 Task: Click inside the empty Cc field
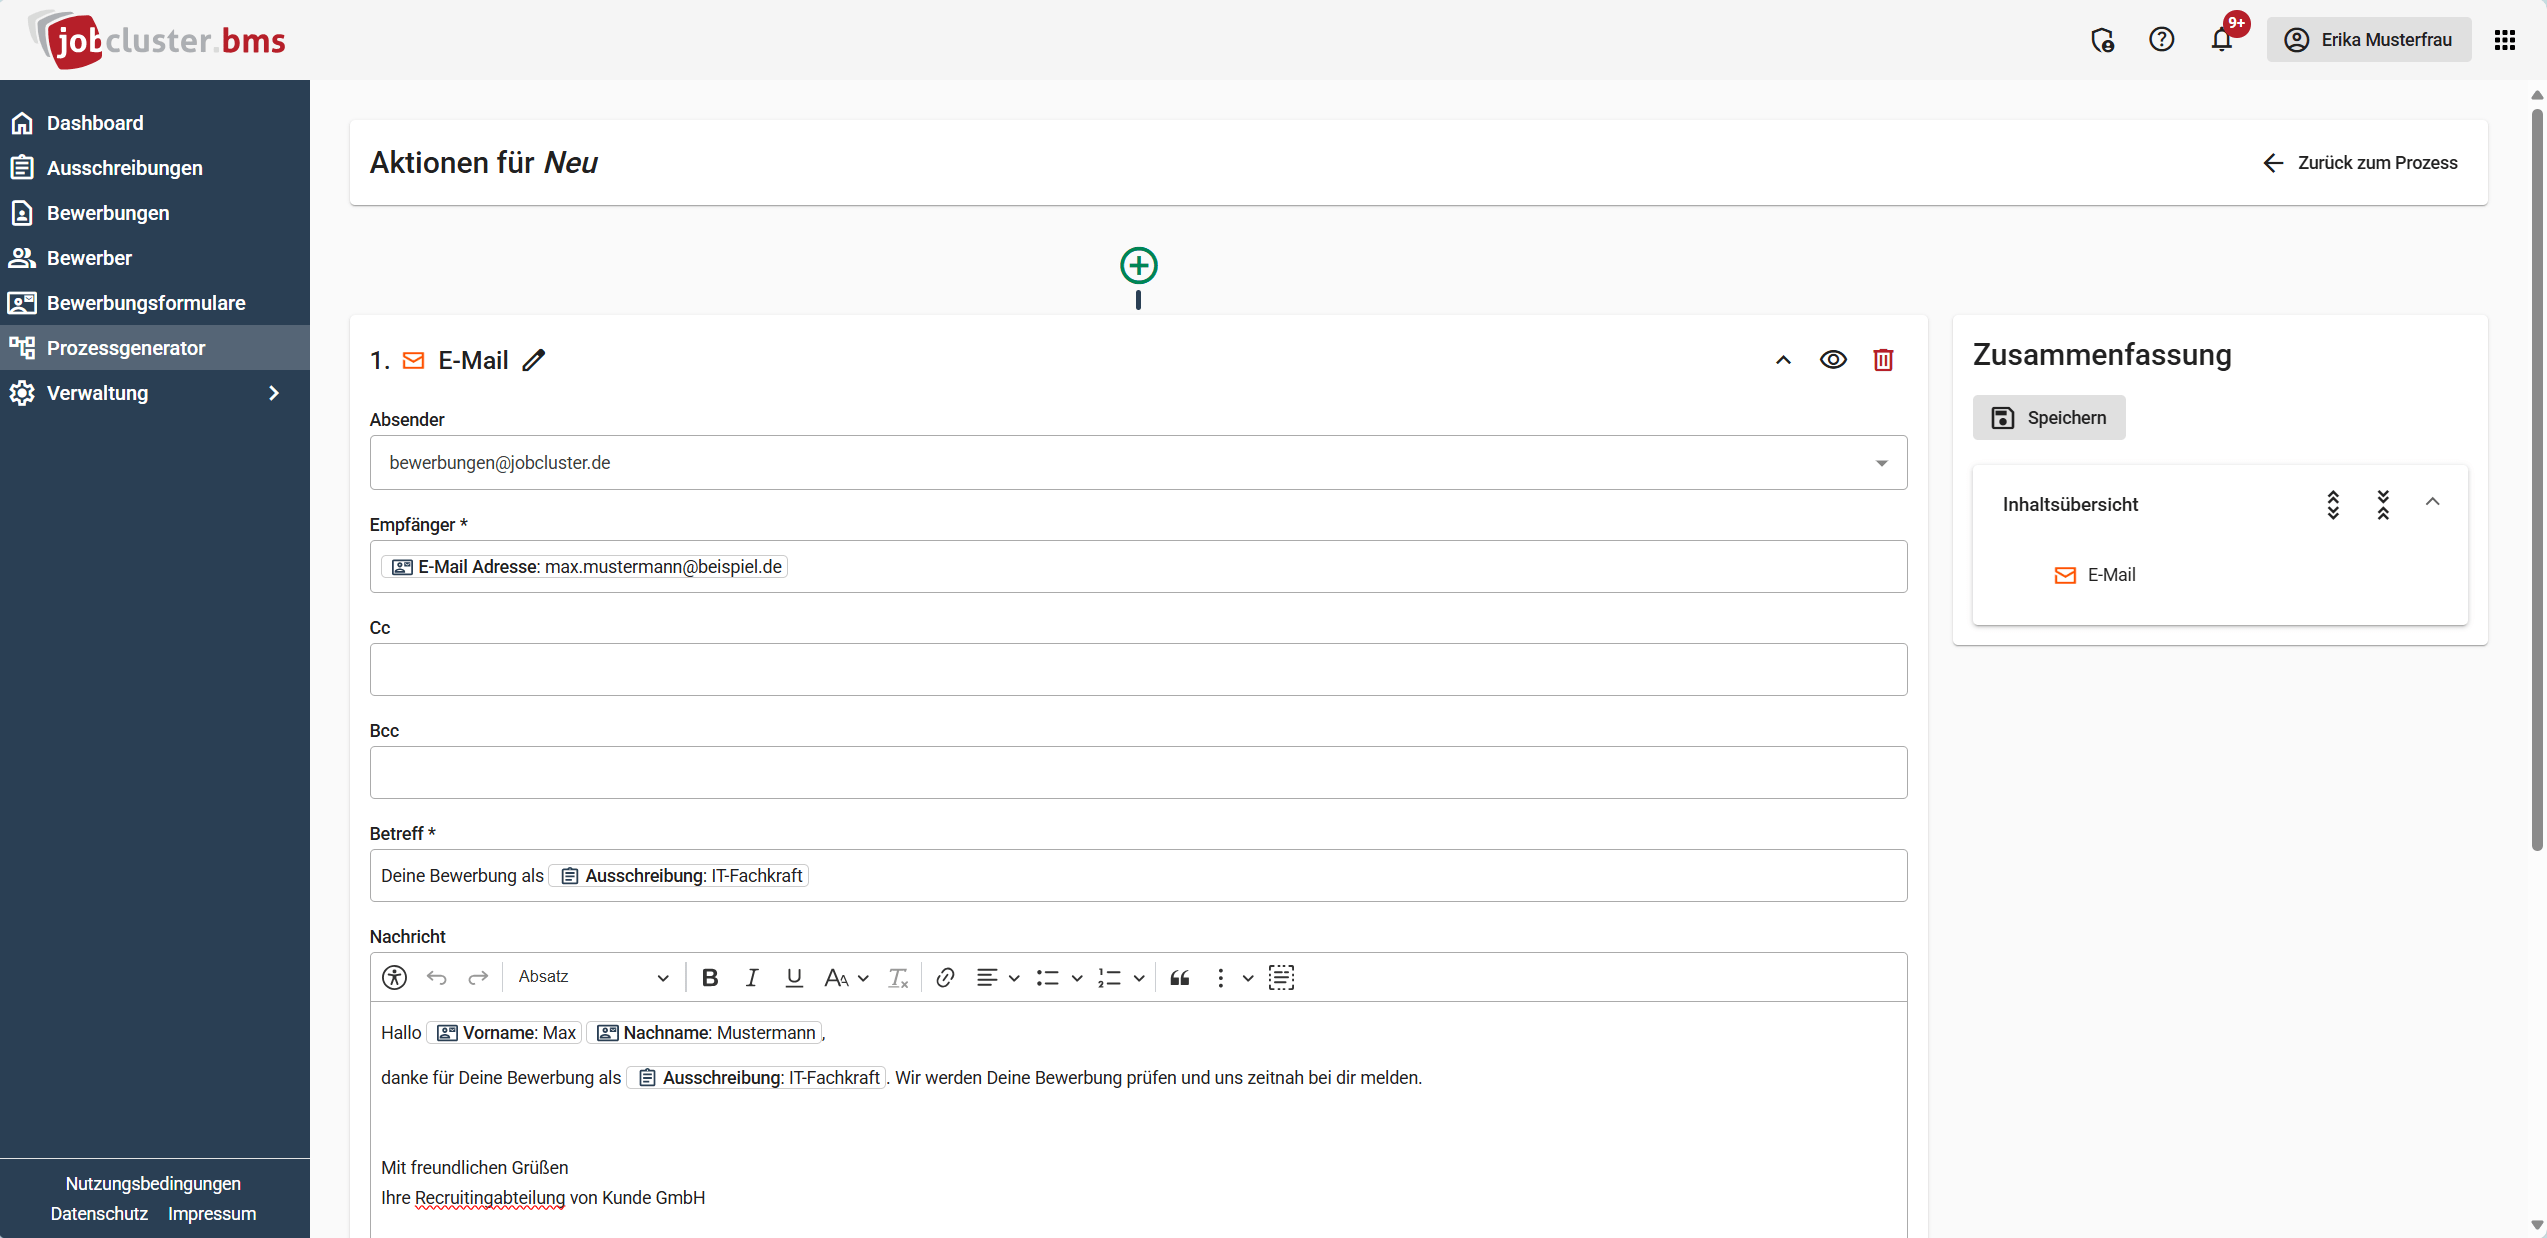tap(1137, 669)
